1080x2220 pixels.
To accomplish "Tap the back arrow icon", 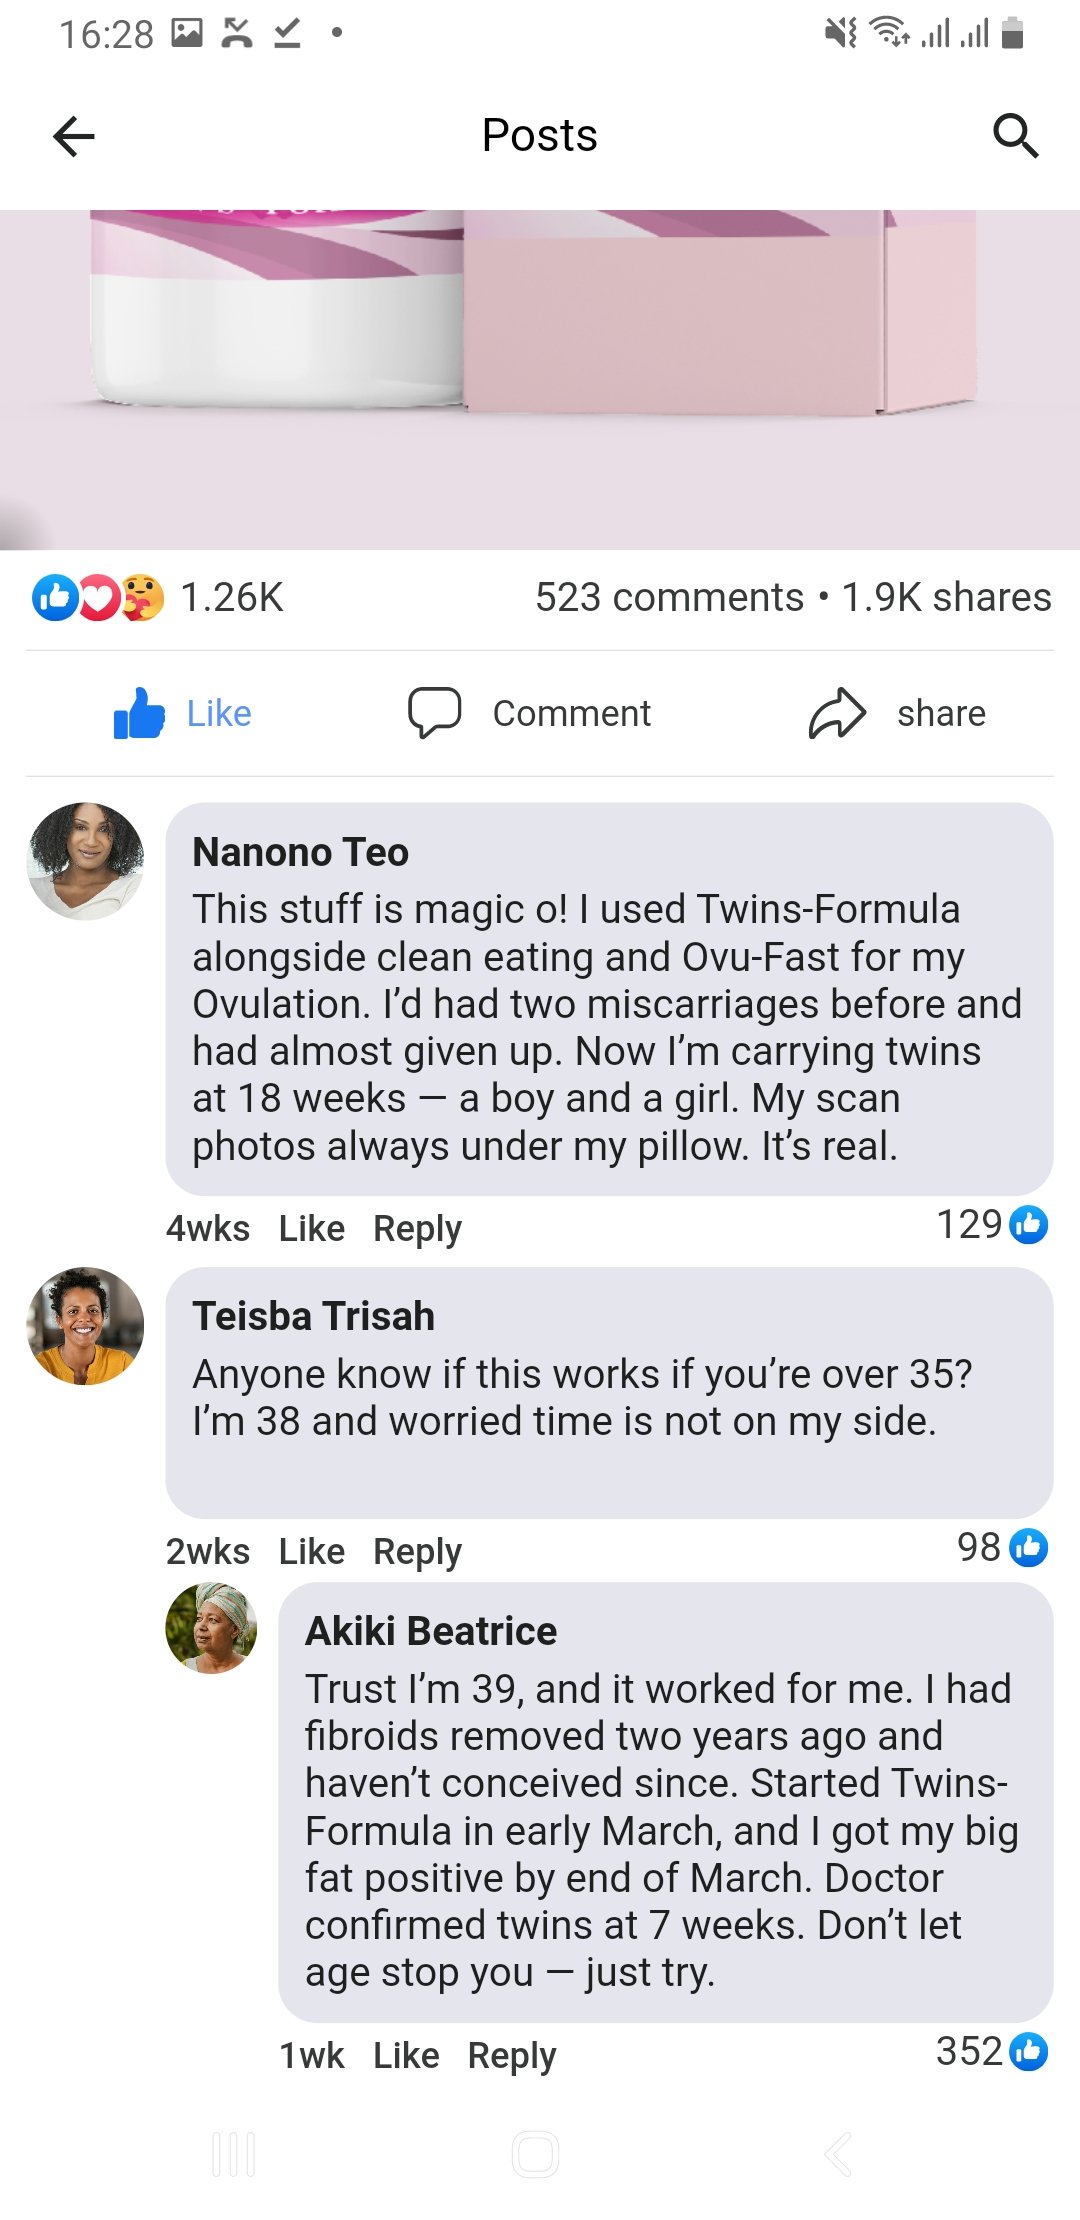I will coord(73,136).
